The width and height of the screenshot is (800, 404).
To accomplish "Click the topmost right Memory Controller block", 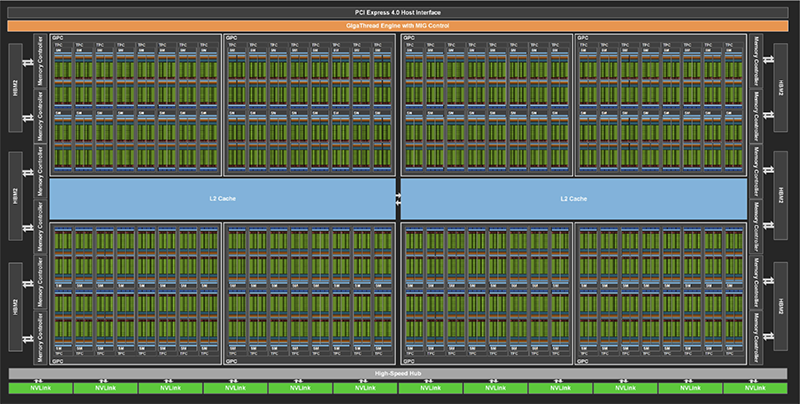I will [757, 58].
